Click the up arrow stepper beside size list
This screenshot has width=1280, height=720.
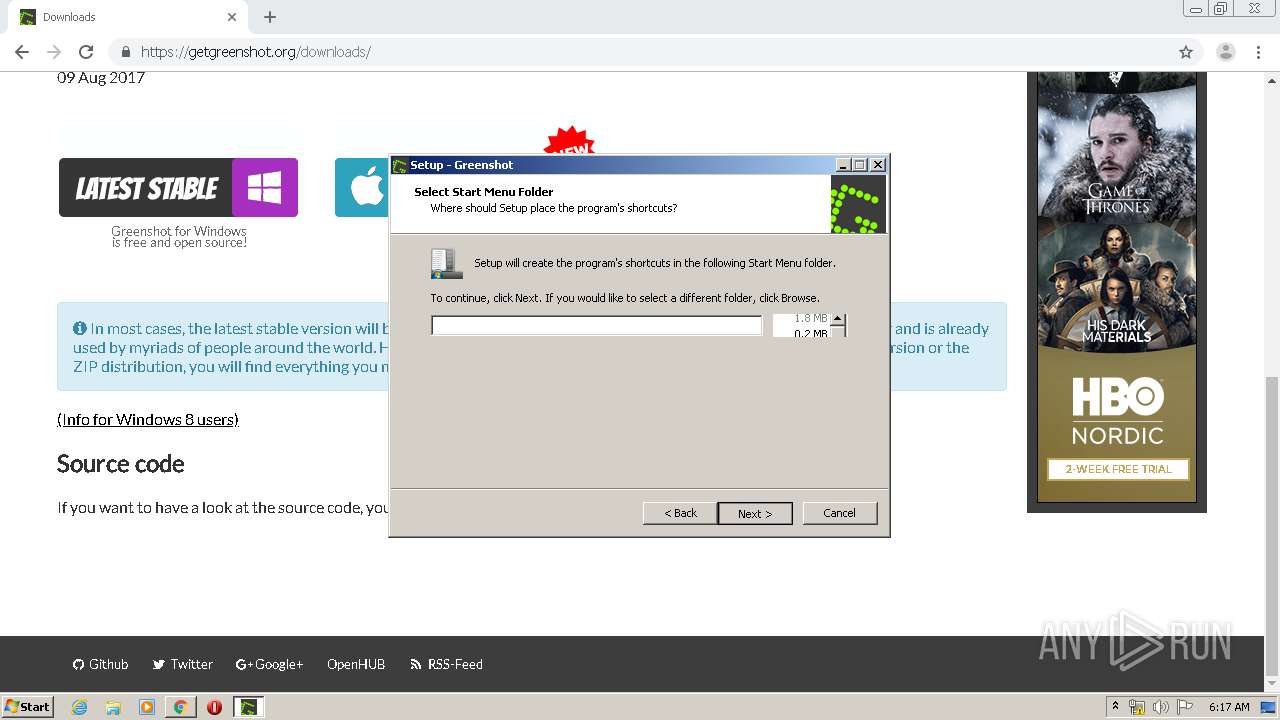pyautogui.click(x=838, y=320)
